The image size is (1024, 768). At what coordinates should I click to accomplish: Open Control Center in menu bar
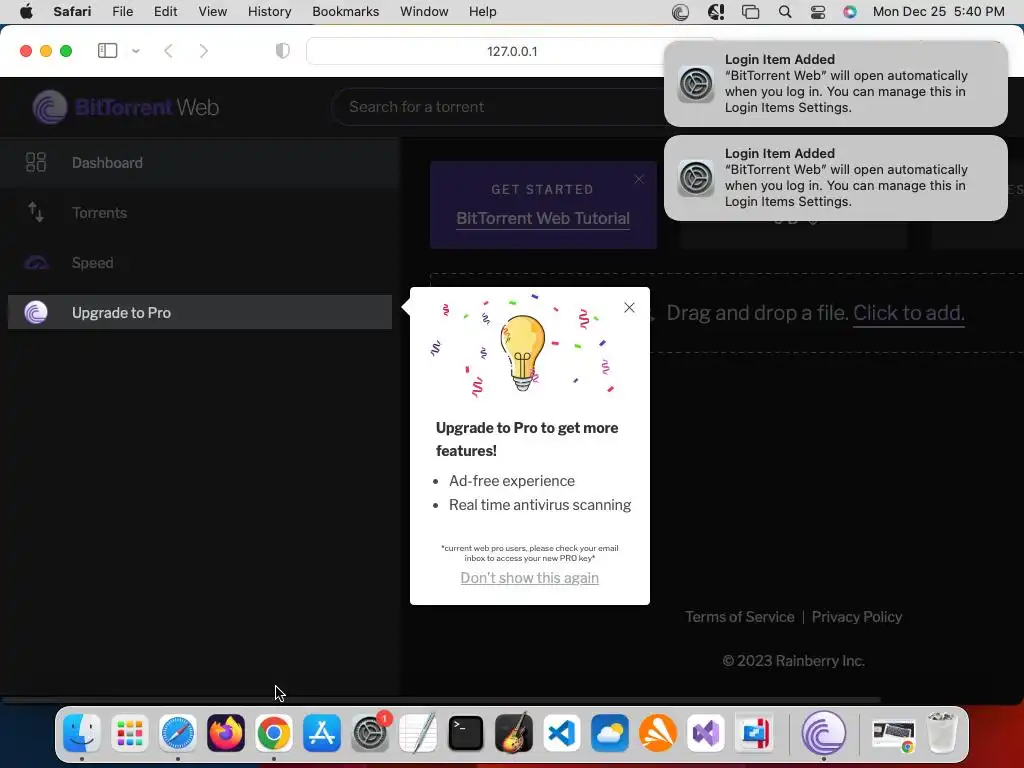click(818, 12)
